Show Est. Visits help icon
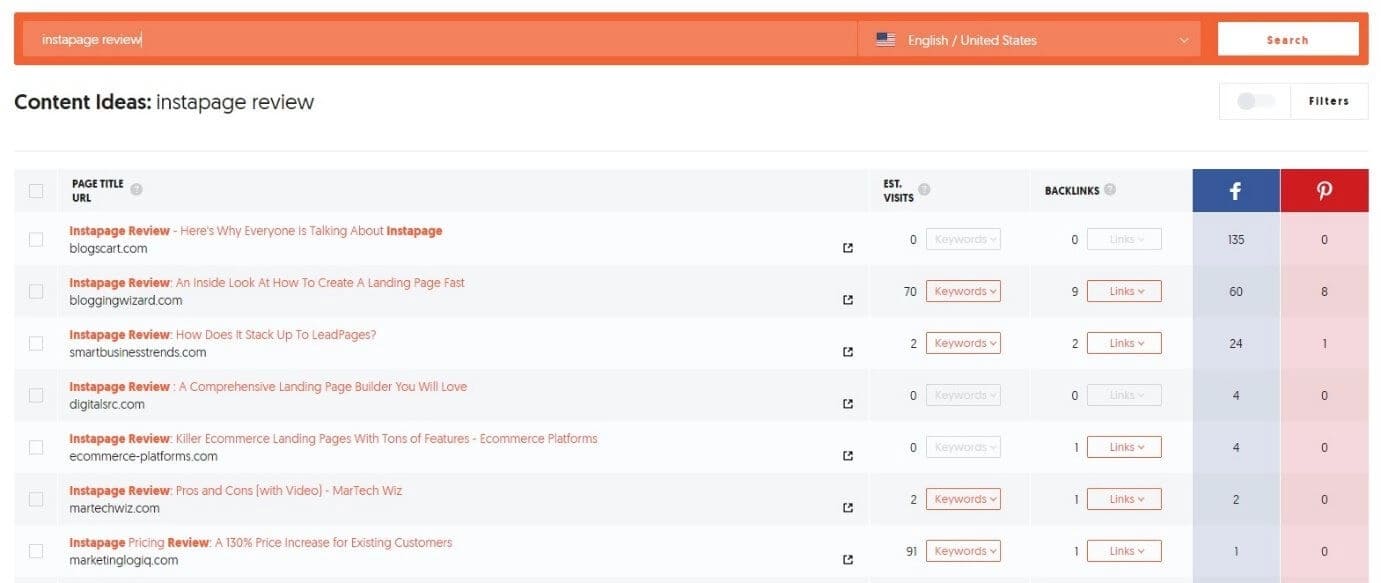Screen dimensions: 1381x583 coord(924,189)
